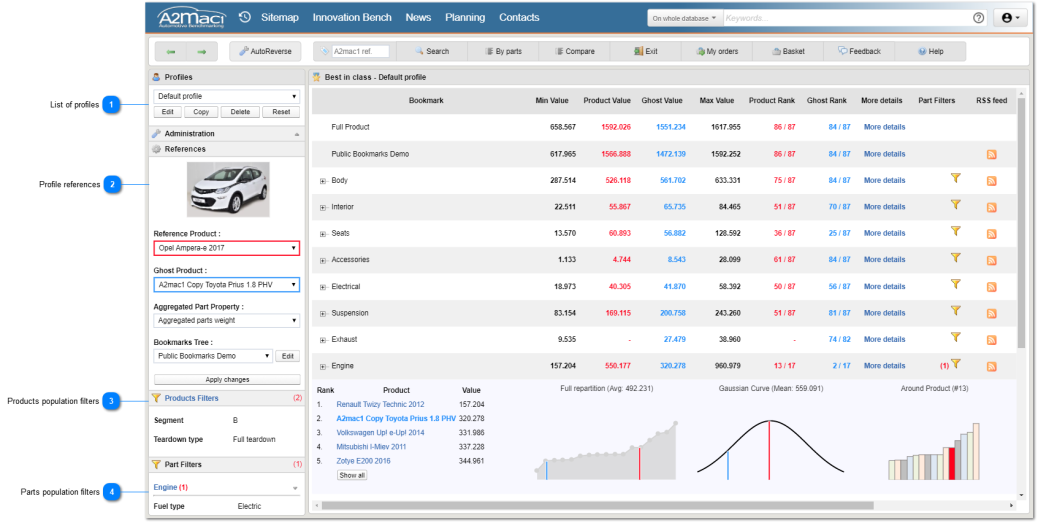Click the Search toolbar button
The height and width of the screenshot is (523, 1038).
tap(432, 51)
